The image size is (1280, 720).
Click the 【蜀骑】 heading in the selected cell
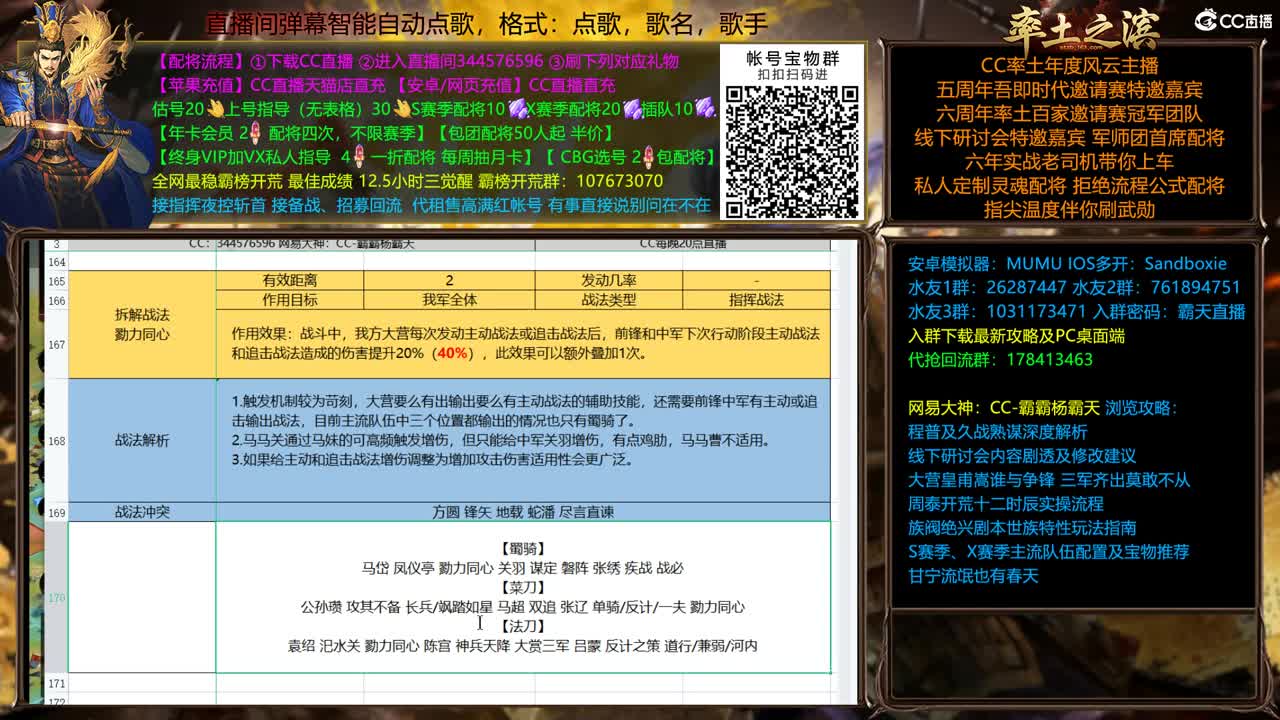522,548
